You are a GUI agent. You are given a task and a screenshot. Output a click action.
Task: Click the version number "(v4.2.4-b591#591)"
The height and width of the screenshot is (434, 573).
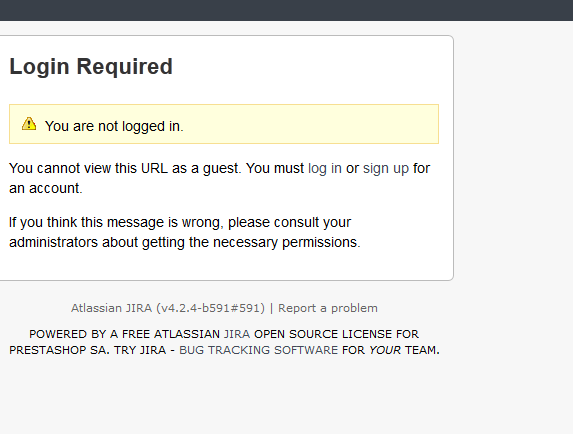click(210, 308)
